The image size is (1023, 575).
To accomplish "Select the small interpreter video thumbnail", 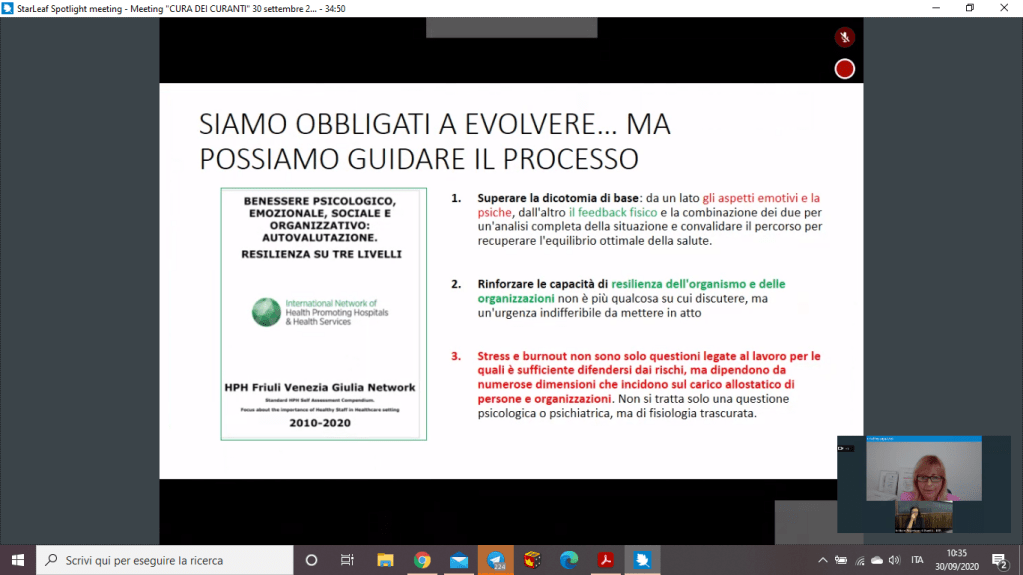I will coord(923,516).
